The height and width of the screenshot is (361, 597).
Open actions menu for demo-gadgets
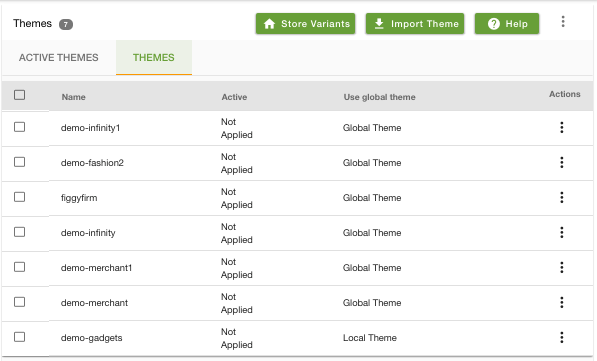(562, 337)
